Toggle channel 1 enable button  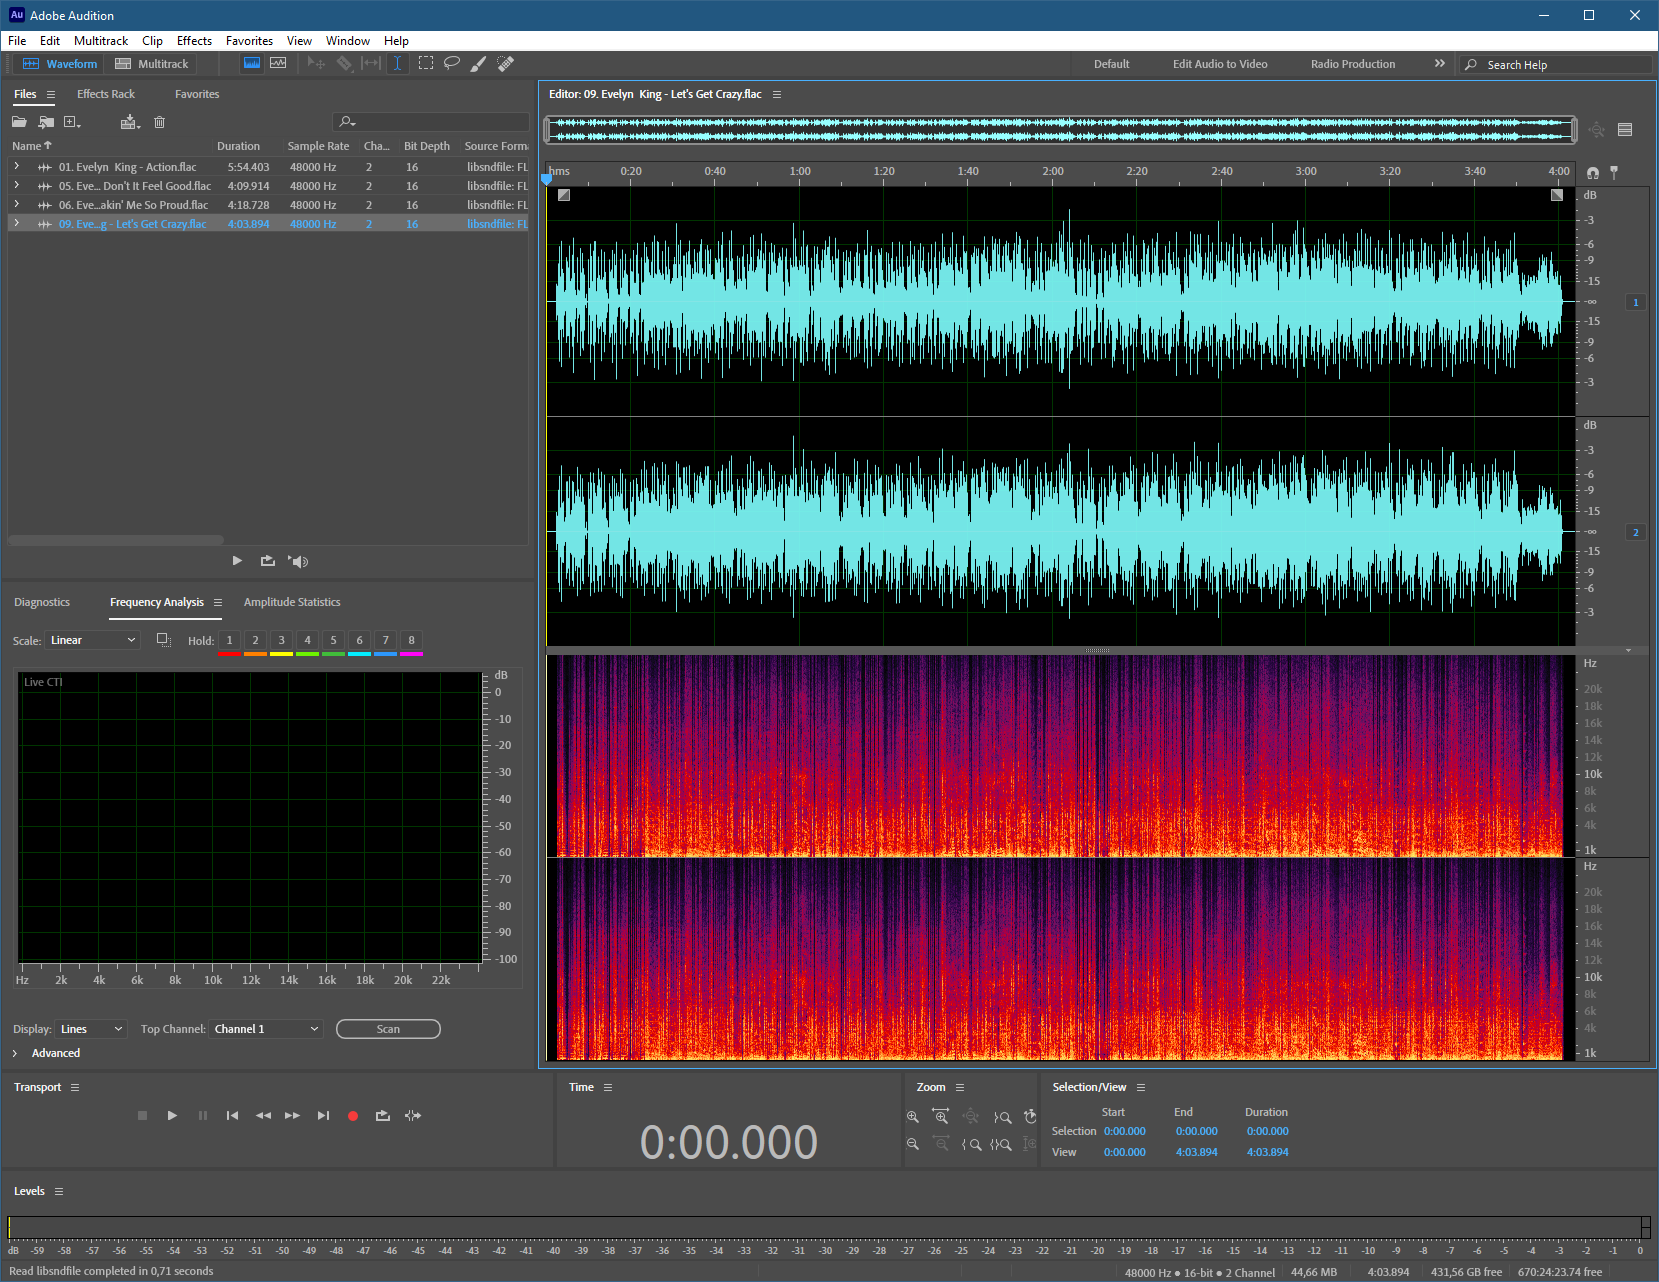point(1636,302)
